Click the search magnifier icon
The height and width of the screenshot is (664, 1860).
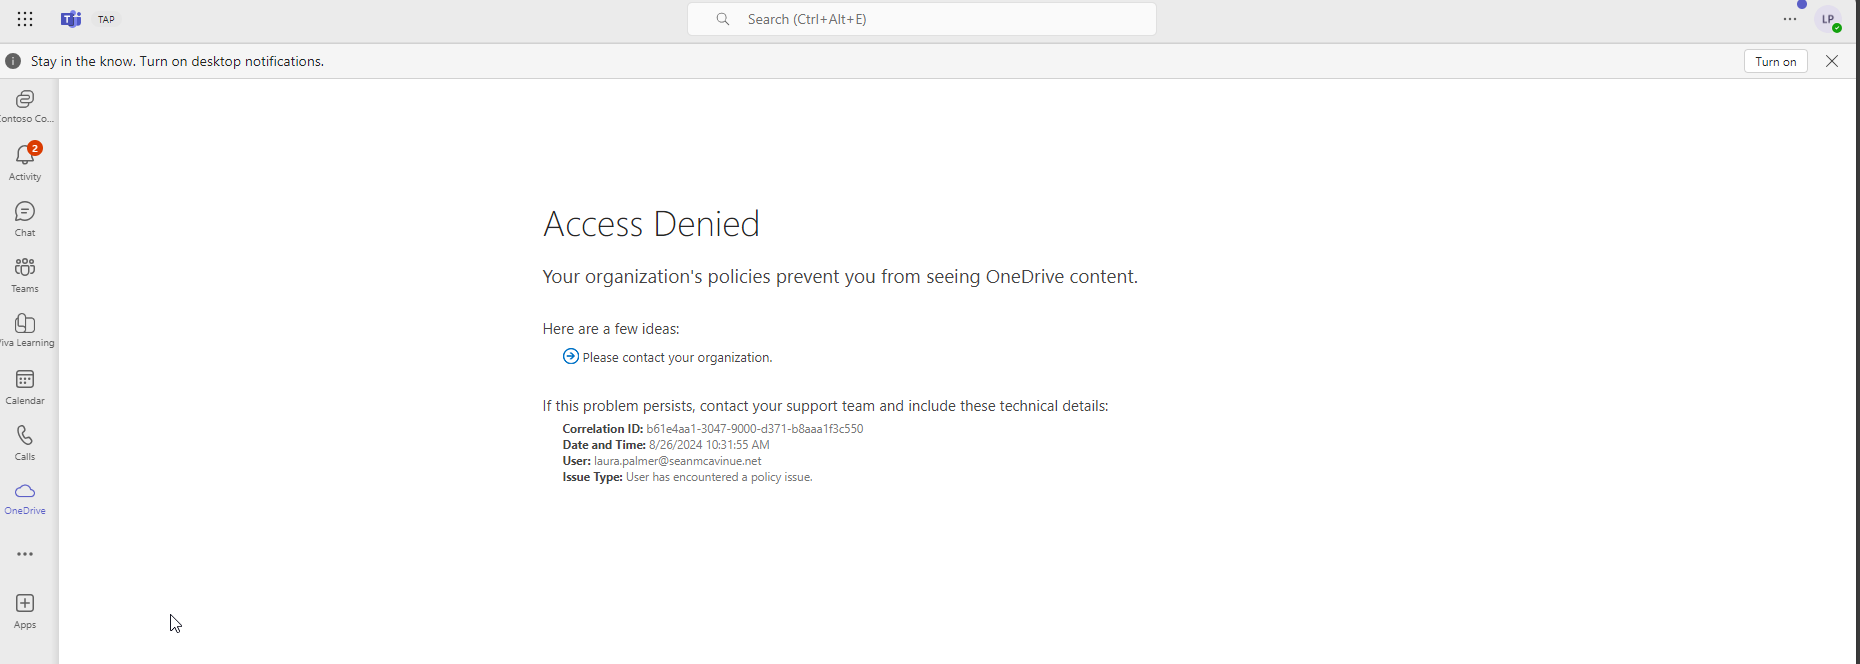722,18
